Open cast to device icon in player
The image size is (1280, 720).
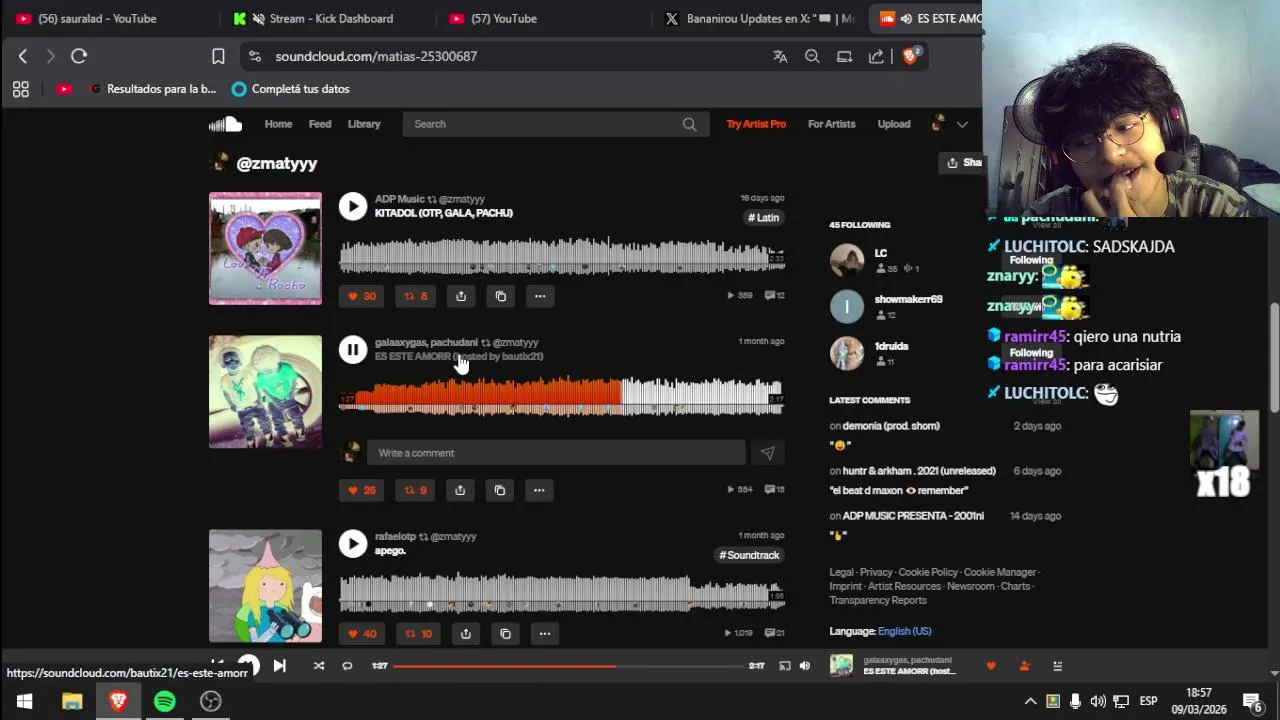click(784, 666)
